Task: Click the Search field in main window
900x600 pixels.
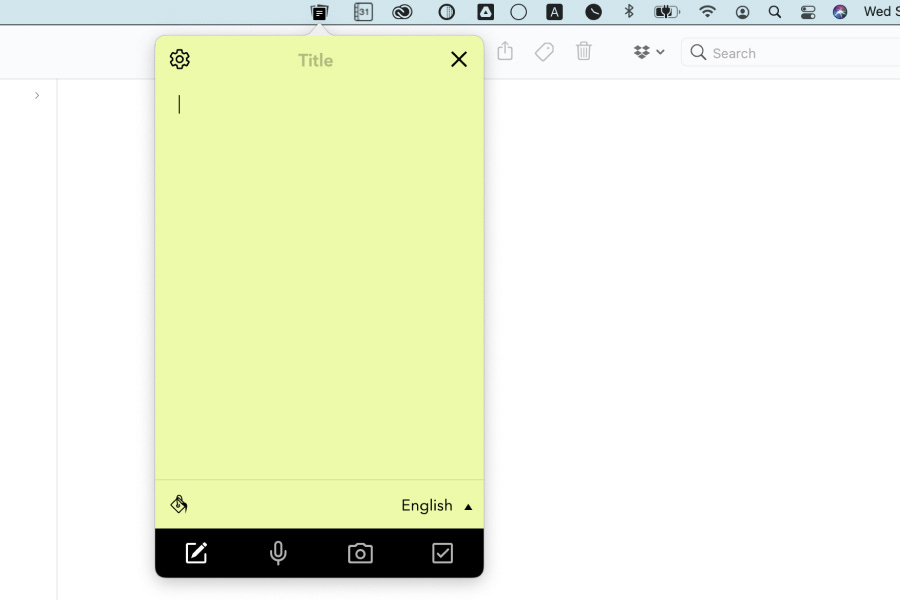Action: [x=790, y=53]
